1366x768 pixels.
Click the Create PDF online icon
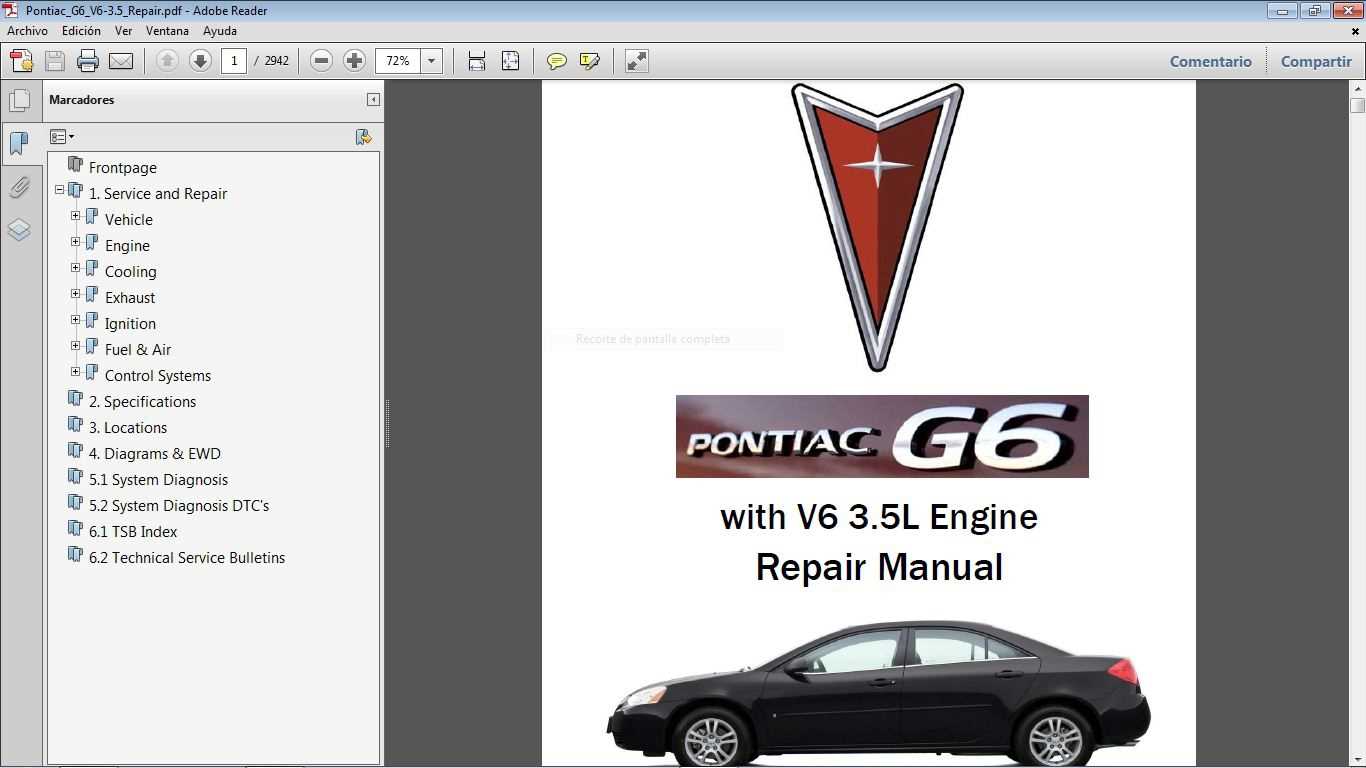click(21, 61)
